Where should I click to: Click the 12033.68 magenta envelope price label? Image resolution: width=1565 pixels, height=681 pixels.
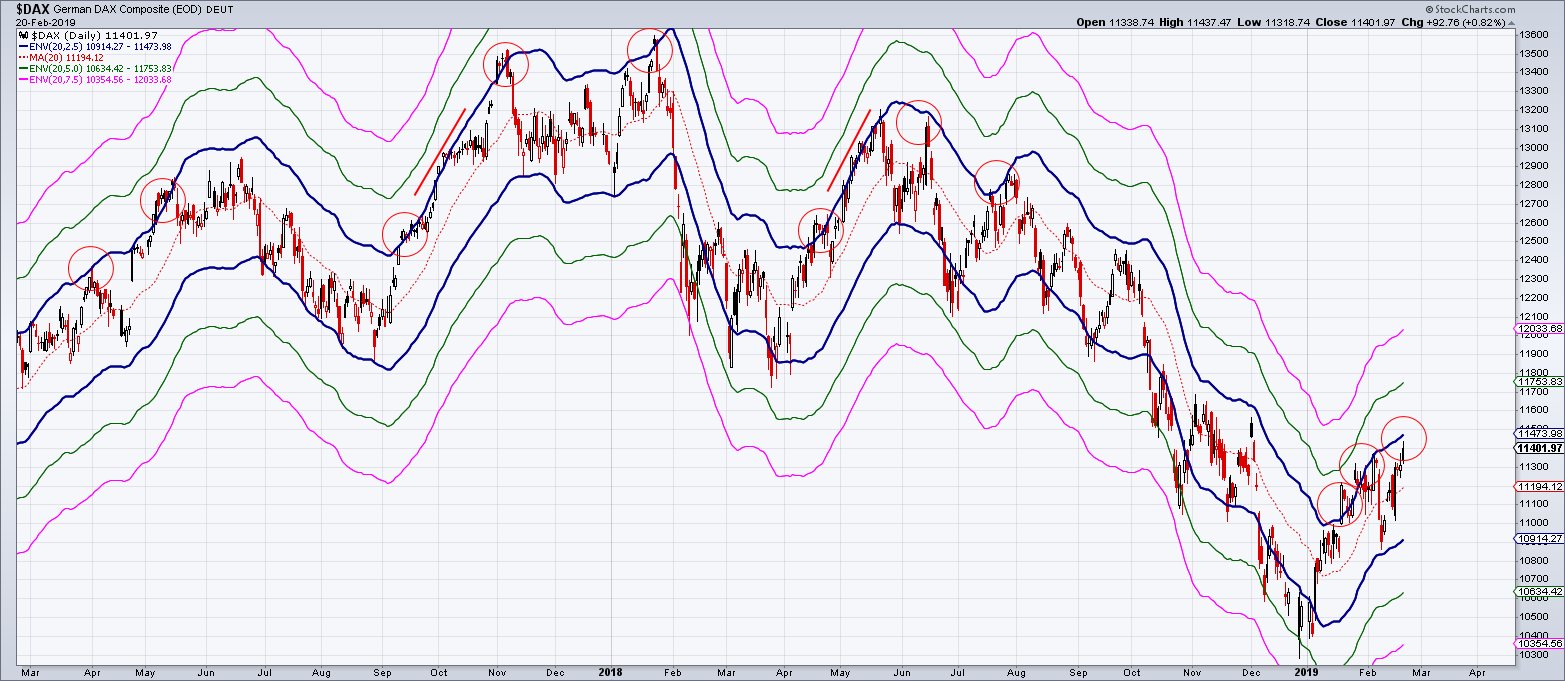tap(1537, 326)
